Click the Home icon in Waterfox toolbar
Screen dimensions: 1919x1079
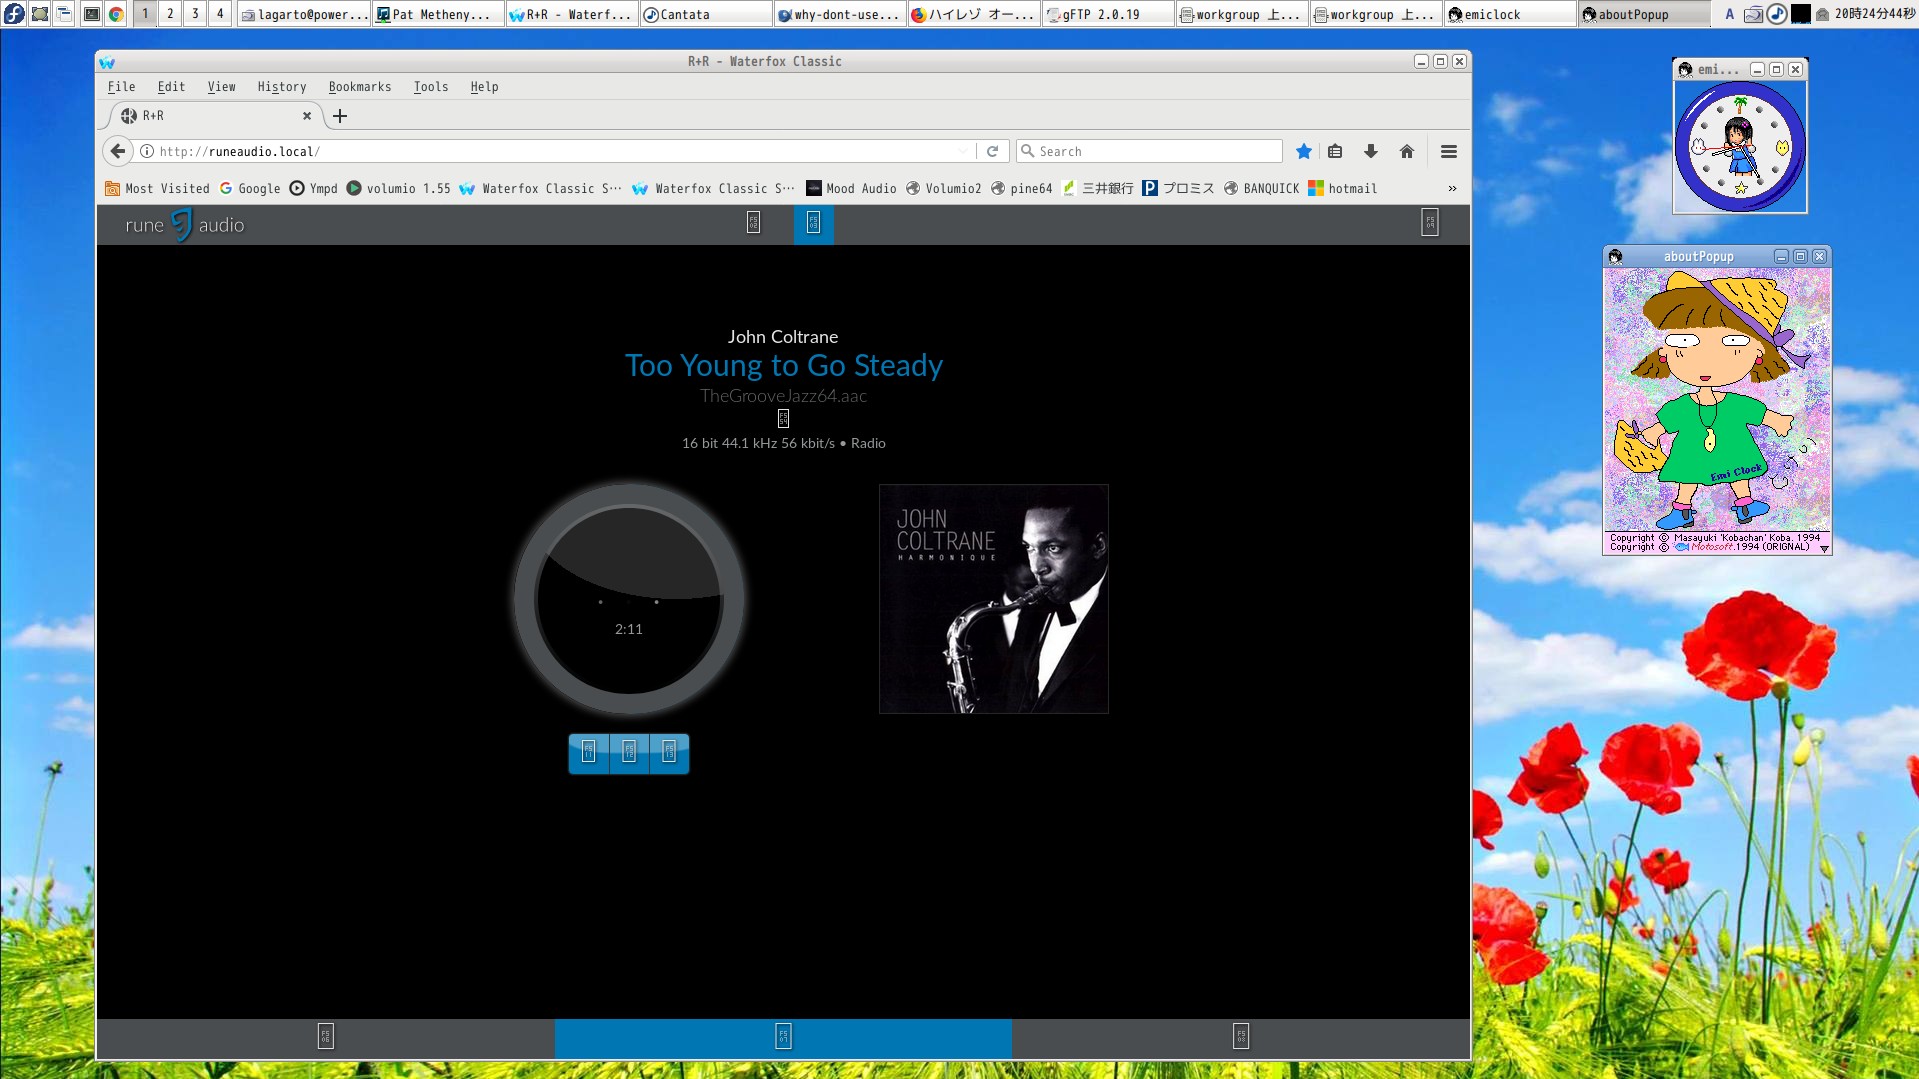pyautogui.click(x=1406, y=151)
